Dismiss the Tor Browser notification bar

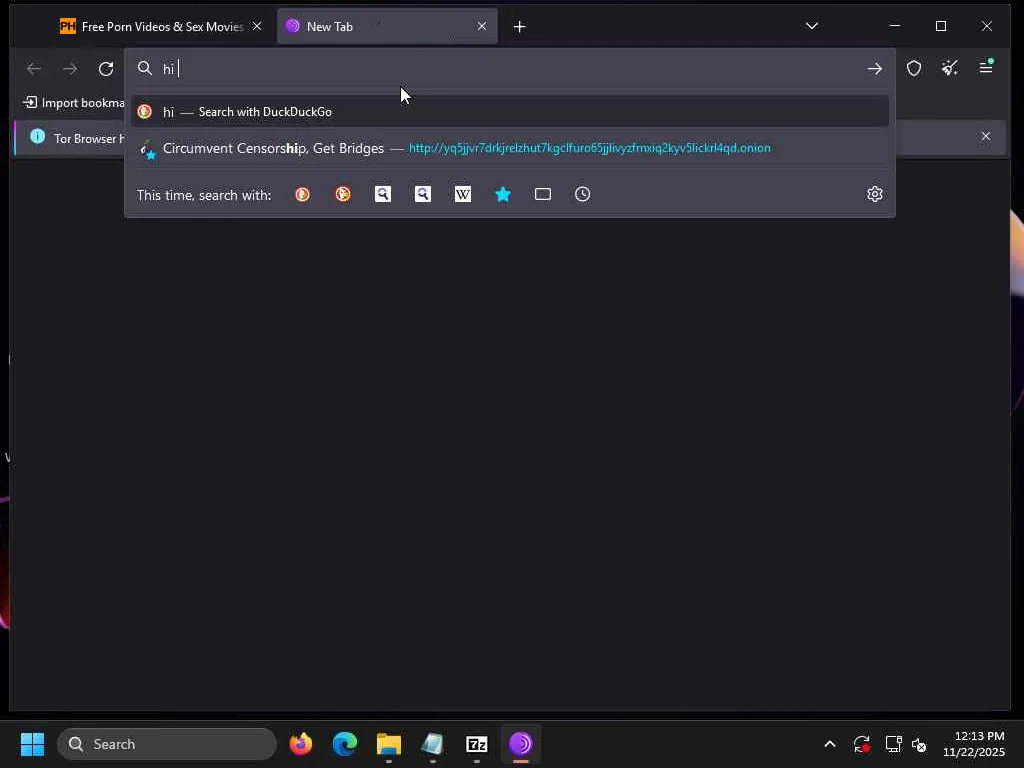tap(985, 136)
